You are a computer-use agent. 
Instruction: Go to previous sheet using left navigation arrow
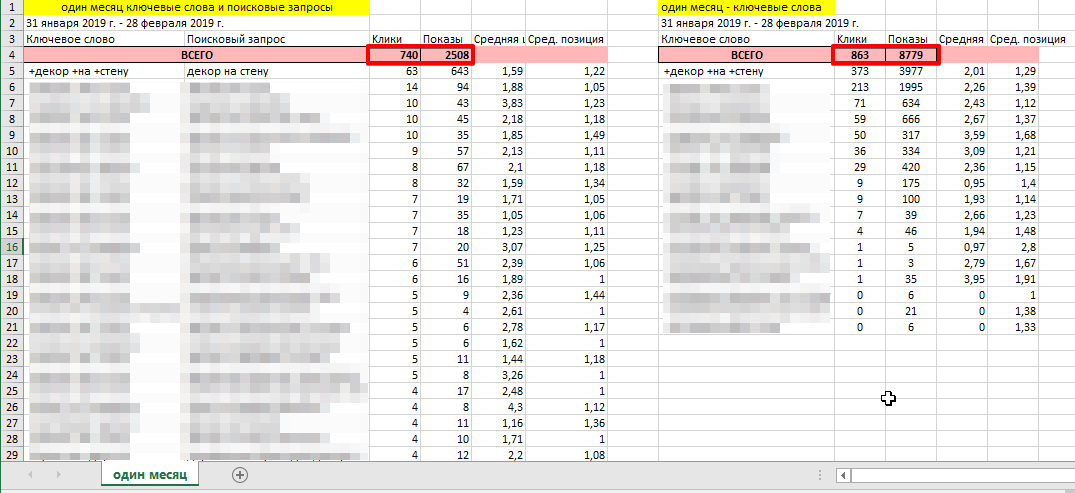[x=30, y=474]
